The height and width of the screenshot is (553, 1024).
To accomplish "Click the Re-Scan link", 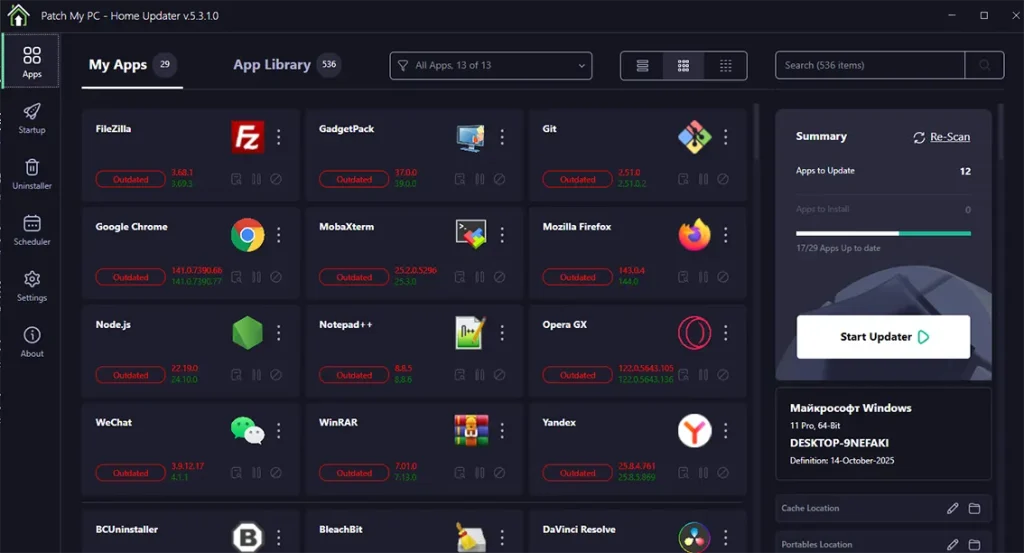I will (x=949, y=137).
